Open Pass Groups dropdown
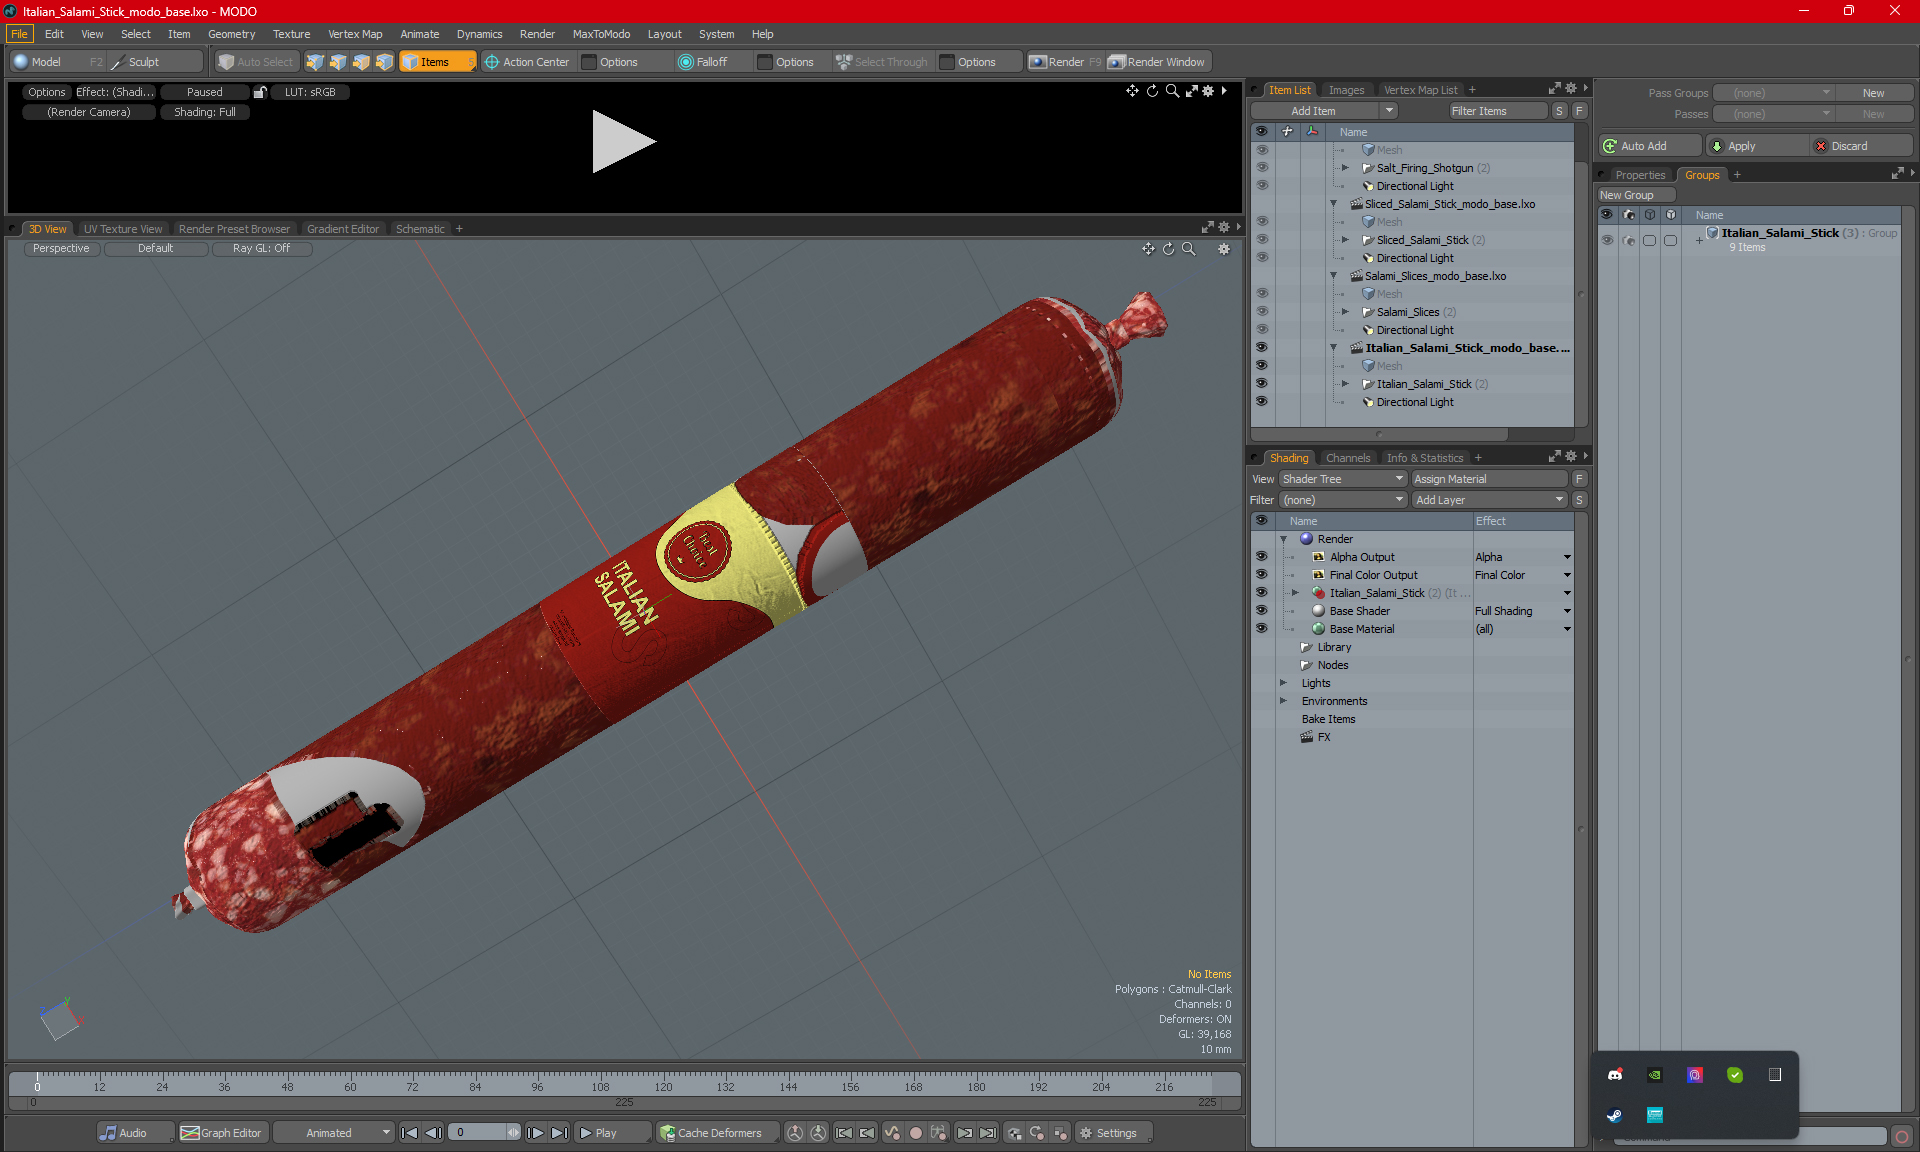 1774,93
